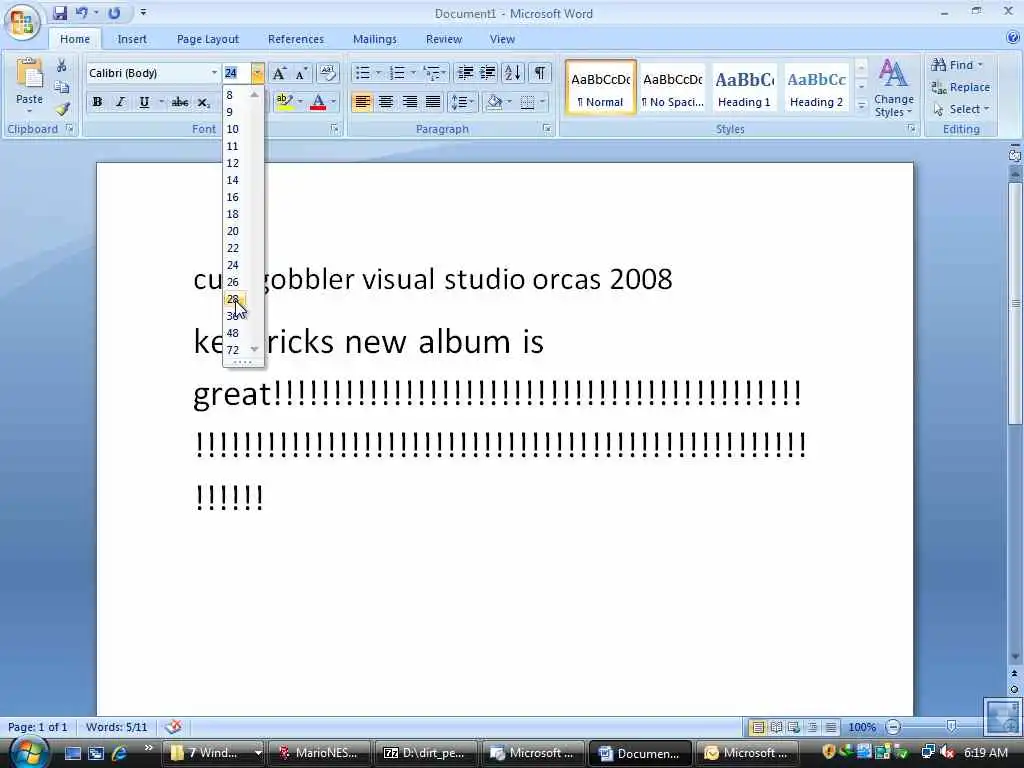
Task: Copy the selected text
Action: [61, 87]
